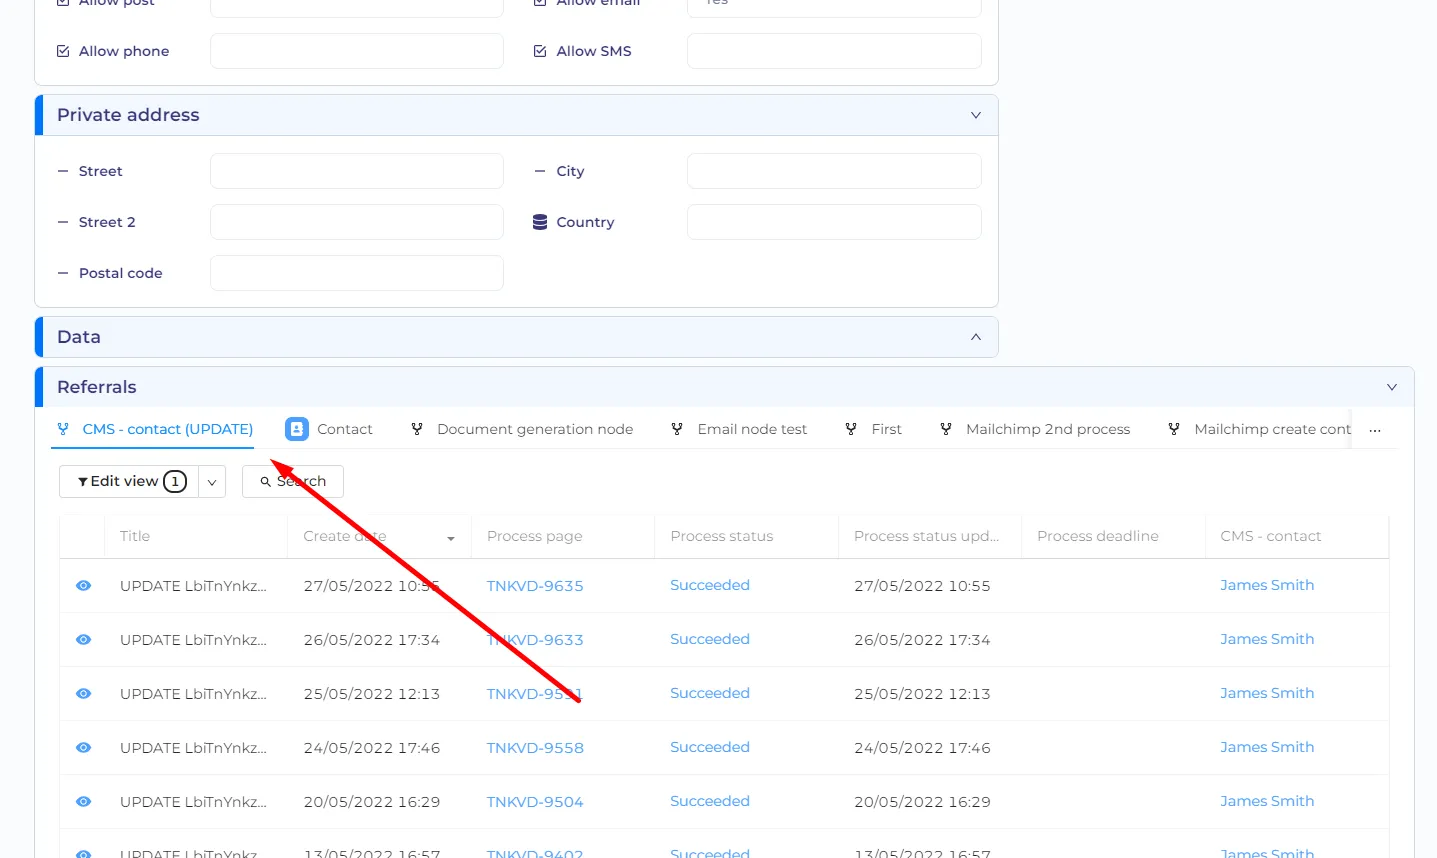The width and height of the screenshot is (1437, 858).
Task: View the record created 25/05/2022 12:13
Action: click(84, 694)
